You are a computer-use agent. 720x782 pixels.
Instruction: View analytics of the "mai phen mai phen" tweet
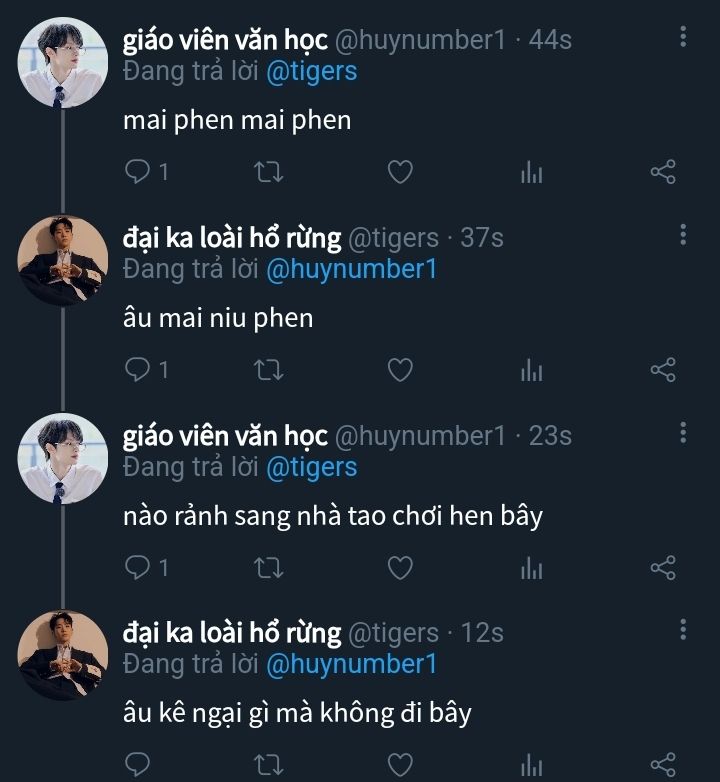(531, 172)
